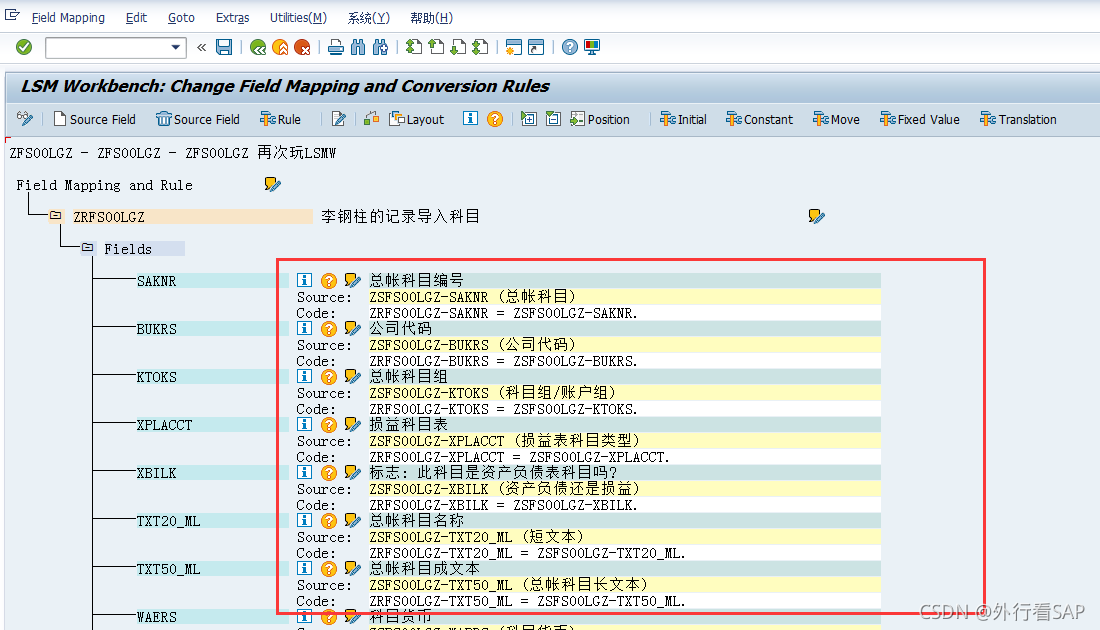This screenshot has height=630, width=1100.
Task: Click the note icon beside Field Mapping and Rule
Action: (272, 185)
